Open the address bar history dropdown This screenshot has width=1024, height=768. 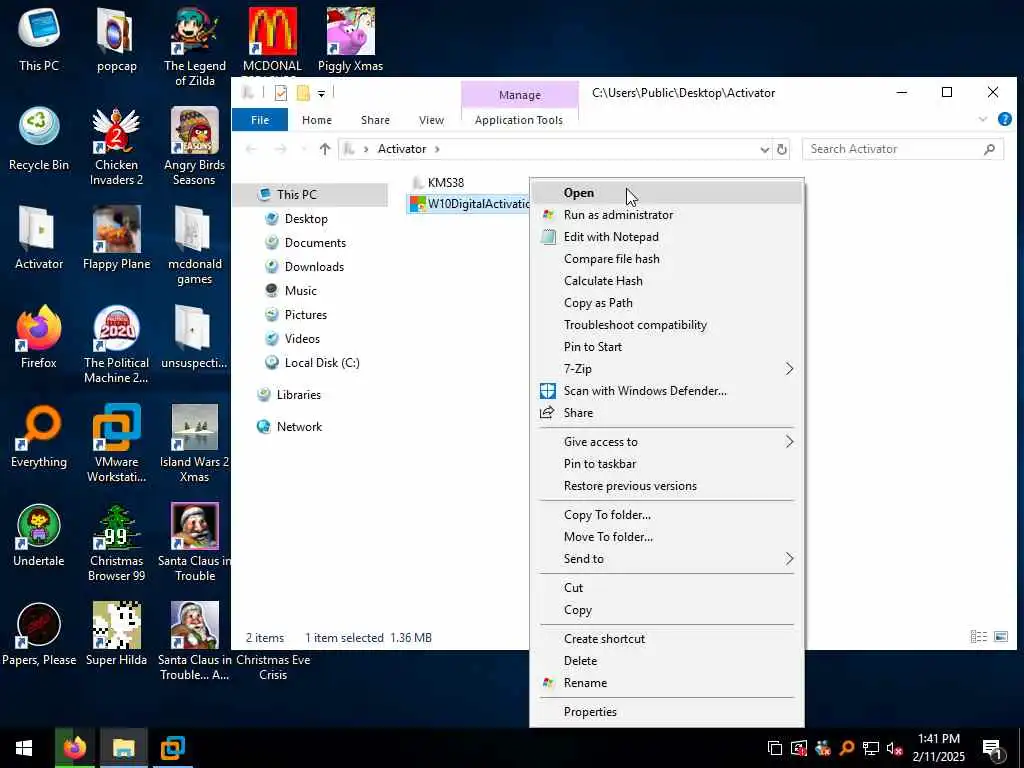click(764, 150)
